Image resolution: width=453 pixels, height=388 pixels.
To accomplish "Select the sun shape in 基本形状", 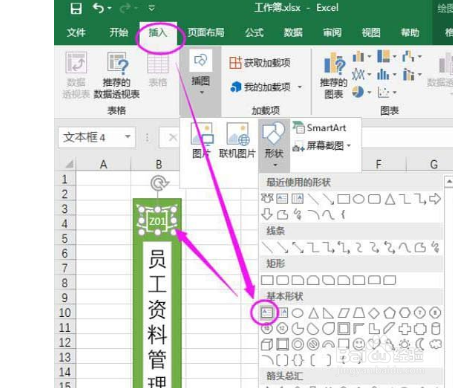I will 405,344.
